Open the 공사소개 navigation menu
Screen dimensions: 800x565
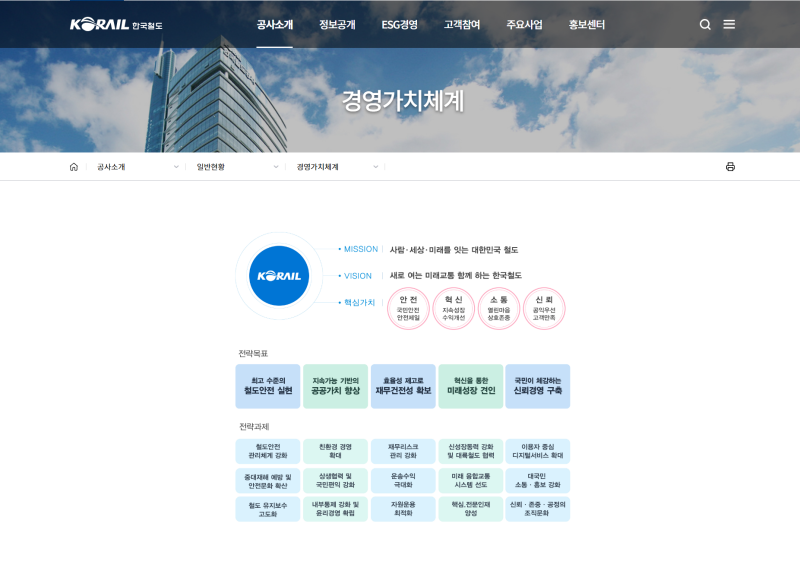tap(275, 24)
